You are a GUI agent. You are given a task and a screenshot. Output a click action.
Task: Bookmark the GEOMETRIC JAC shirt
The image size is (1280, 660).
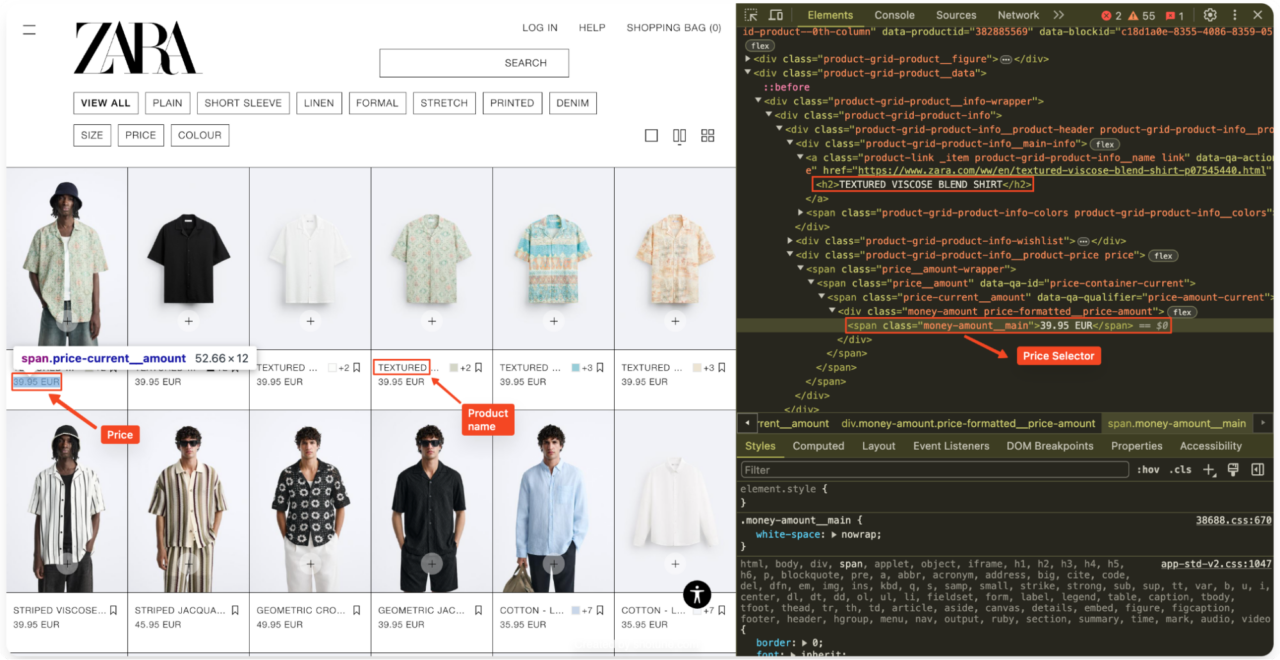(478, 610)
